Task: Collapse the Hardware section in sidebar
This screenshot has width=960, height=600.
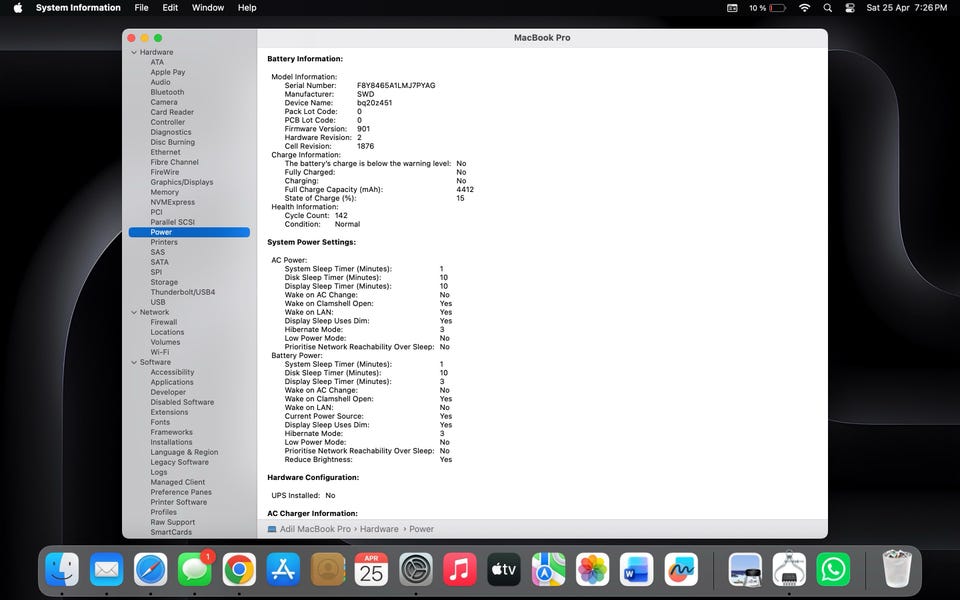Action: click(134, 53)
